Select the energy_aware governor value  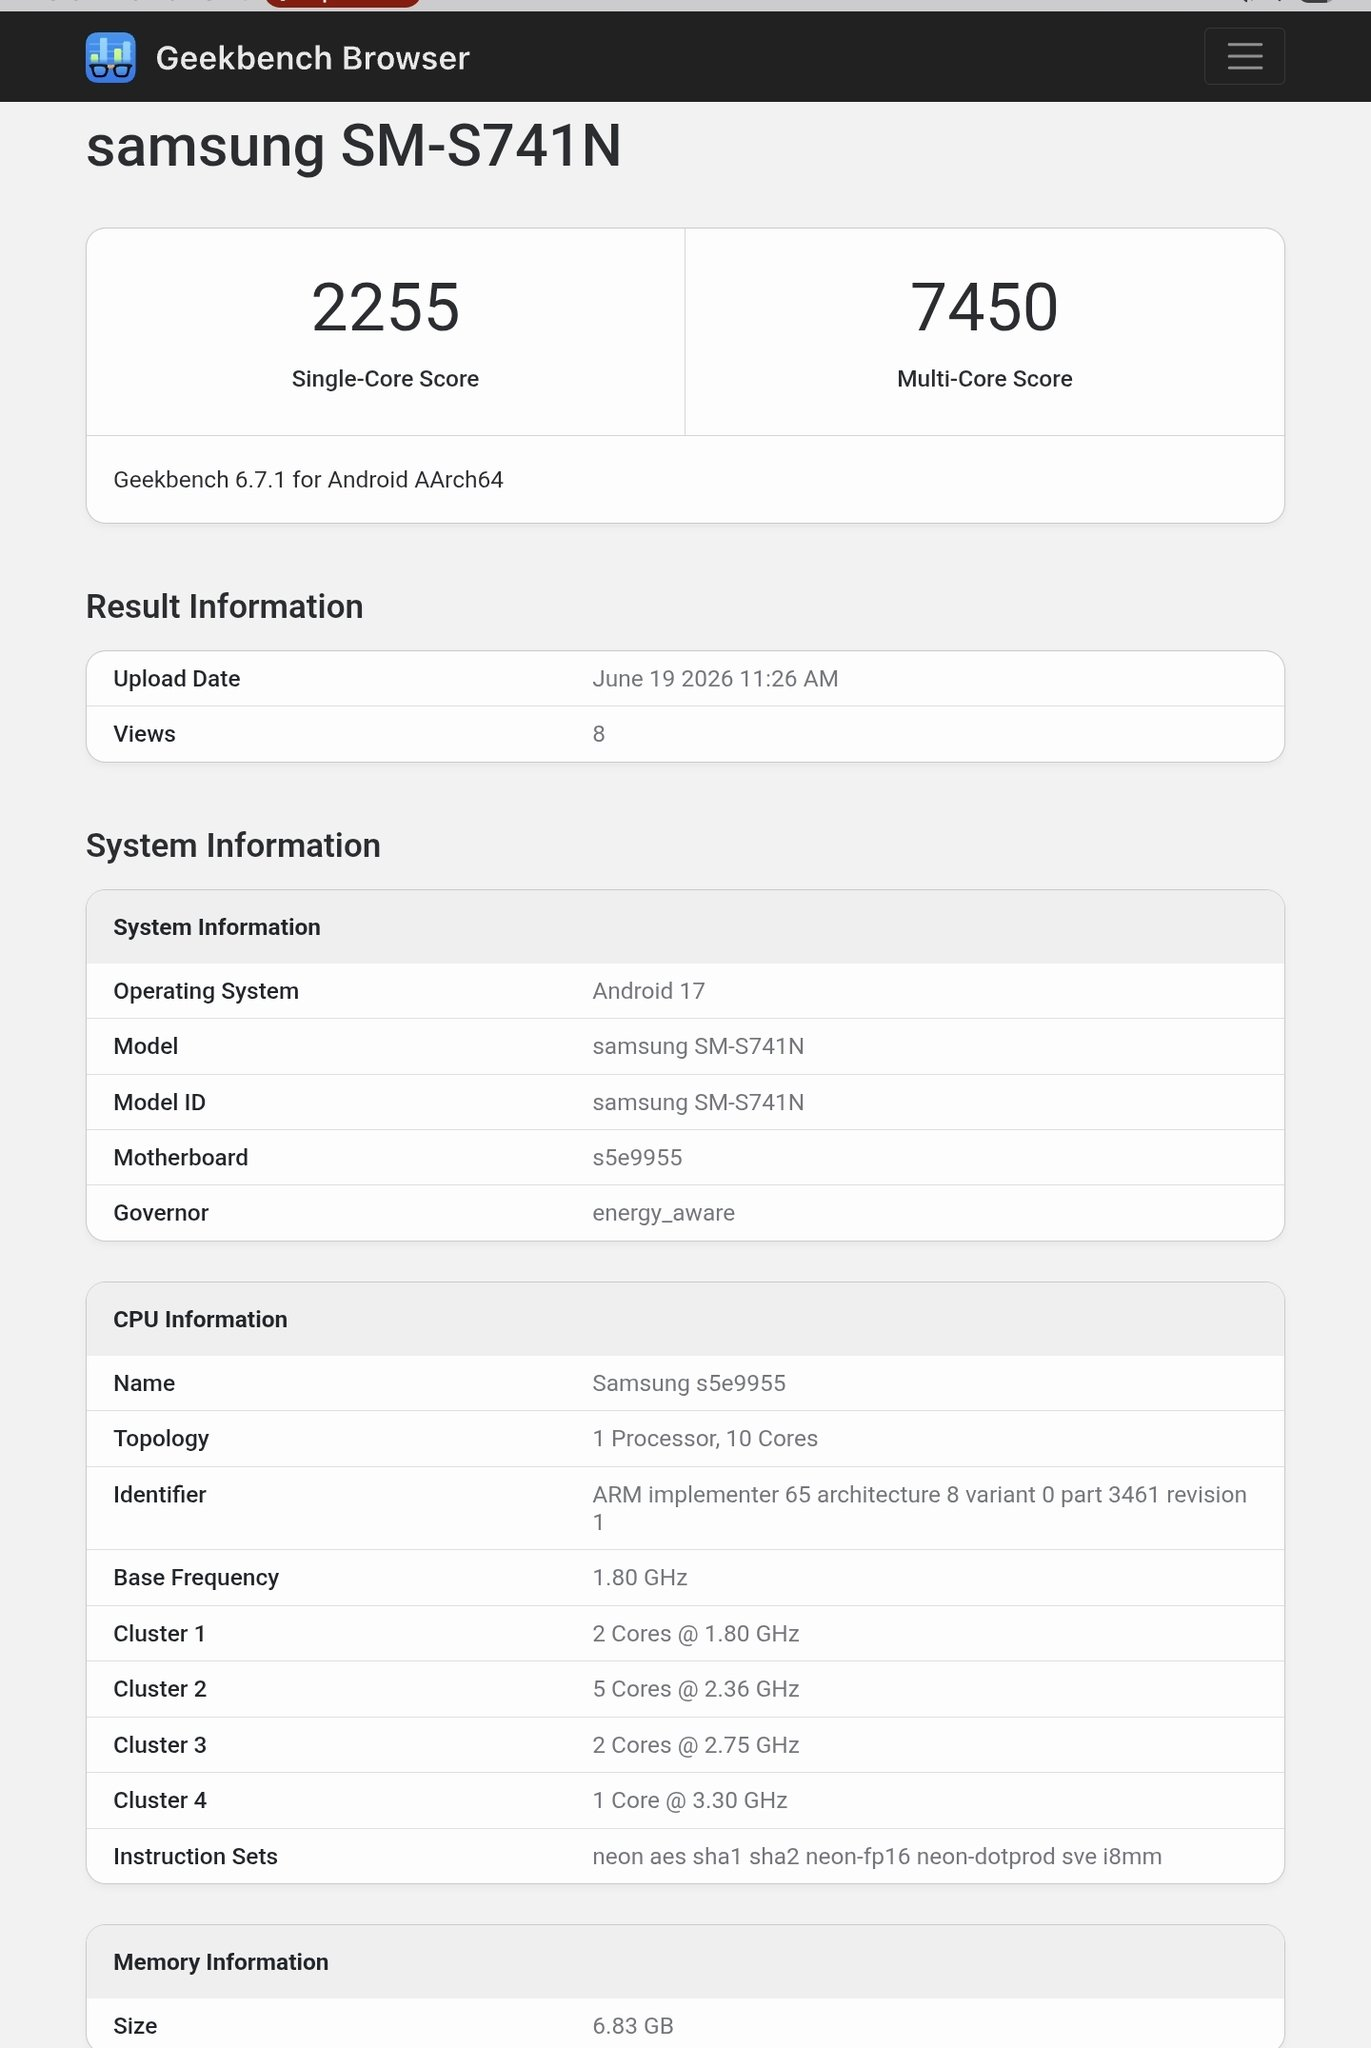(x=663, y=1213)
